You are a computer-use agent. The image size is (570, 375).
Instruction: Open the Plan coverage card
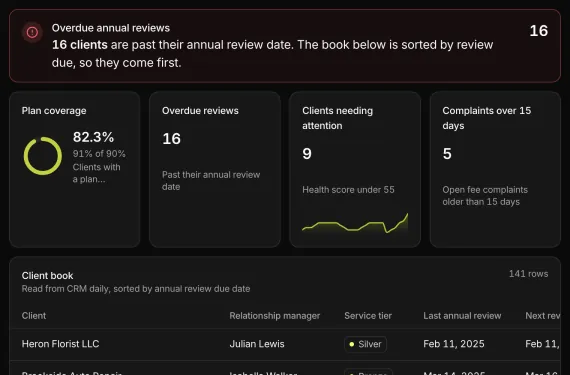click(75, 169)
